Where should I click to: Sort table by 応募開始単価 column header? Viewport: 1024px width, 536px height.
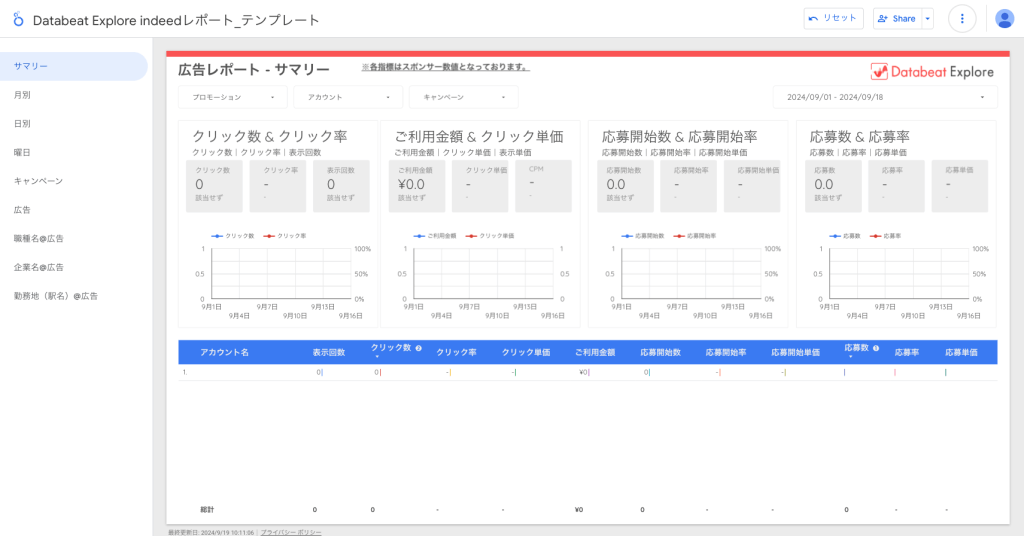click(x=795, y=353)
